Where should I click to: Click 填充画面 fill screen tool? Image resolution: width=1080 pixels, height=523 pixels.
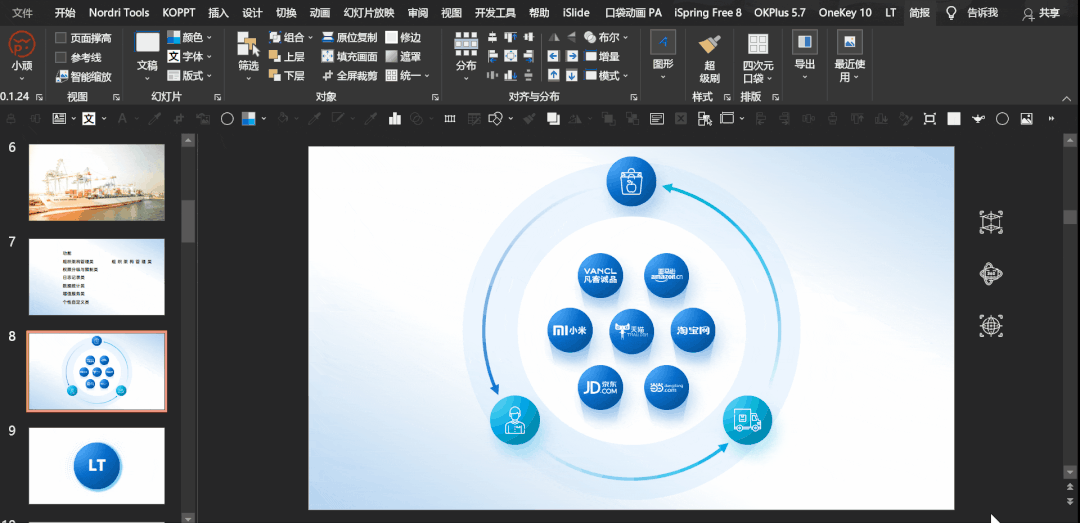pos(349,57)
